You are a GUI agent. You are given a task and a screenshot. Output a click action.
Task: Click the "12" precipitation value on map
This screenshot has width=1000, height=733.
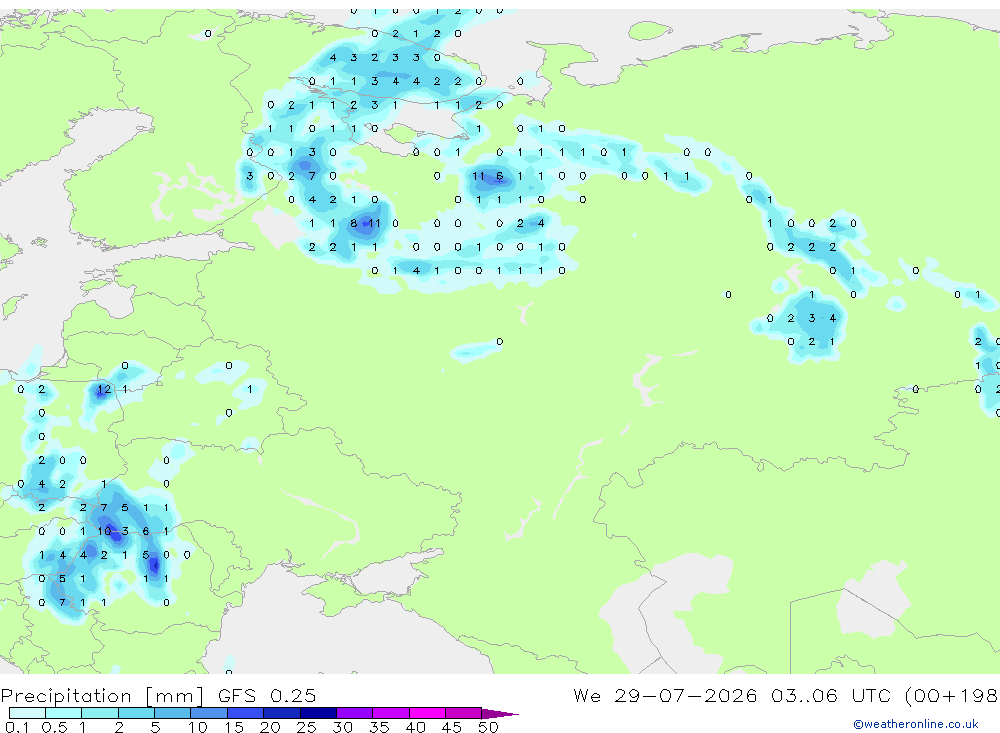(x=104, y=389)
